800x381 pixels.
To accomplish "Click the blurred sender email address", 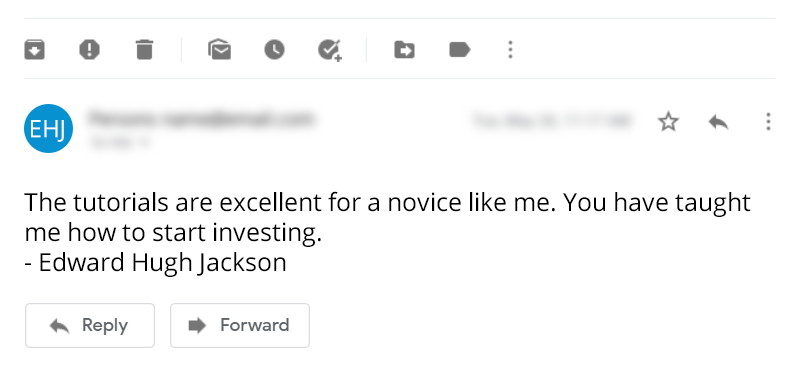I will click(201, 119).
